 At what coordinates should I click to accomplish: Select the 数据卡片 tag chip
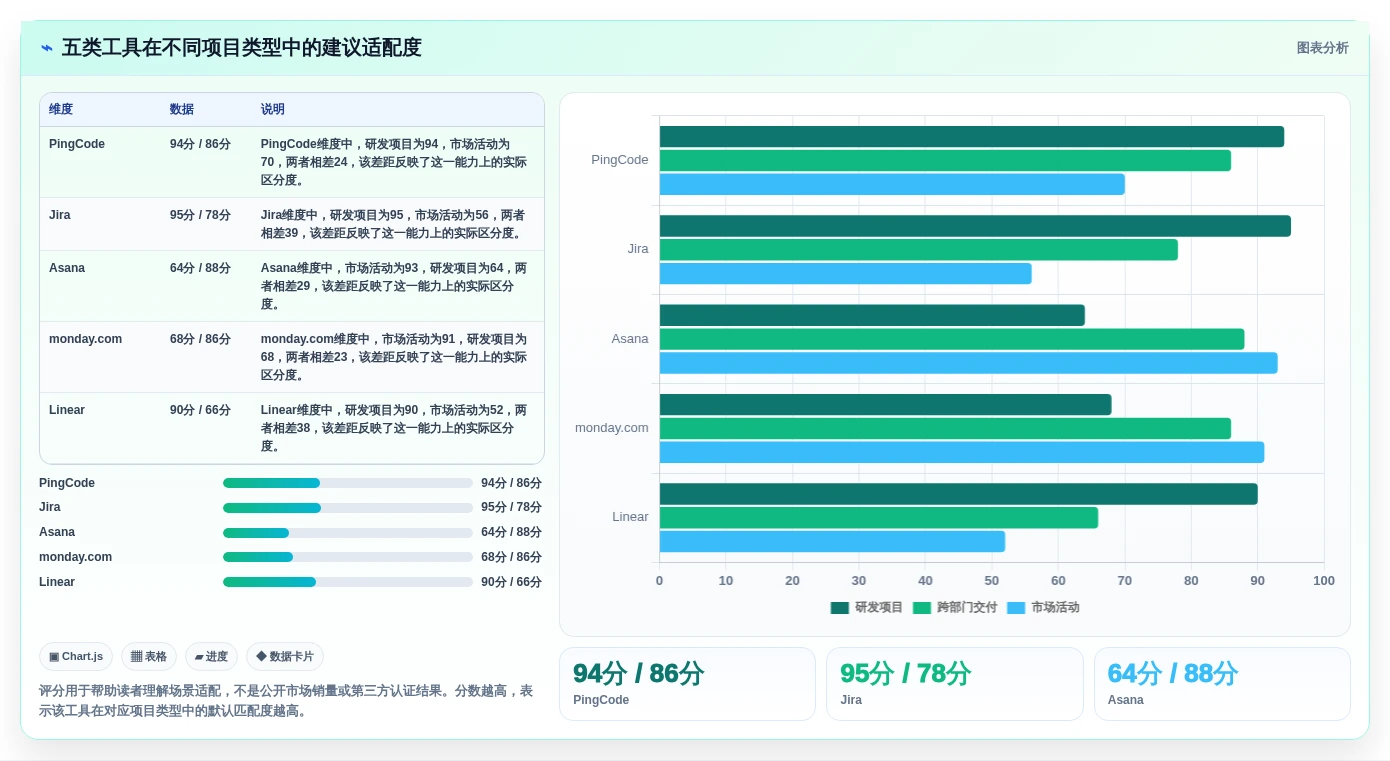[x=285, y=656]
